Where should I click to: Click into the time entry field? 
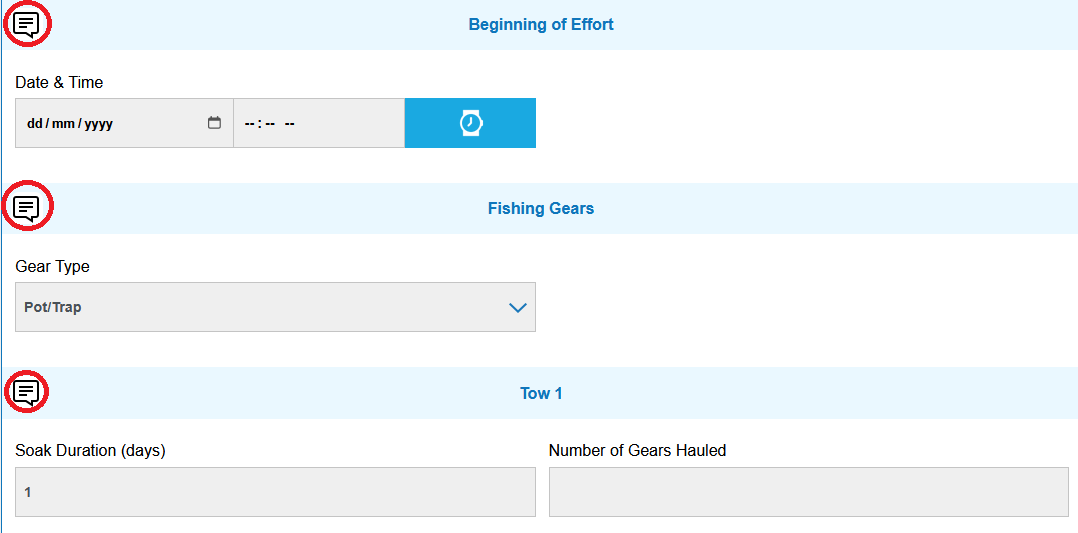click(318, 123)
